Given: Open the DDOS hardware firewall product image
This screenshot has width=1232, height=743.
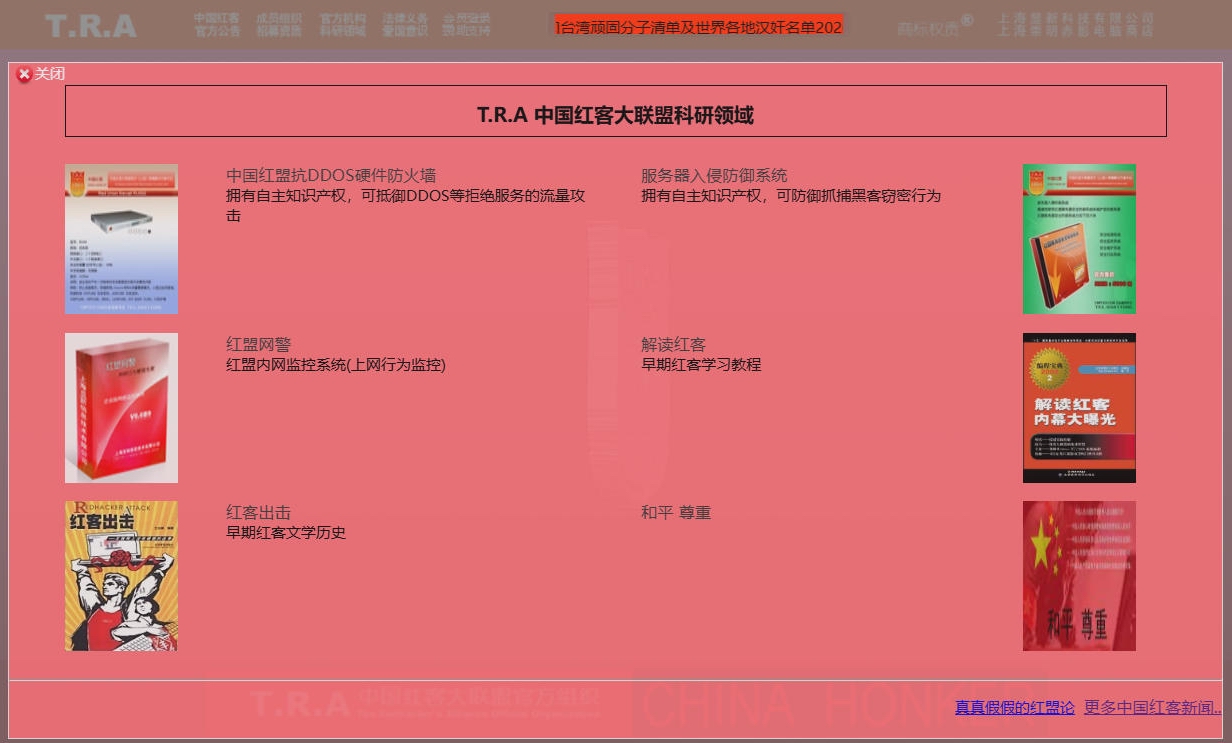Looking at the screenshot, I should (121, 239).
